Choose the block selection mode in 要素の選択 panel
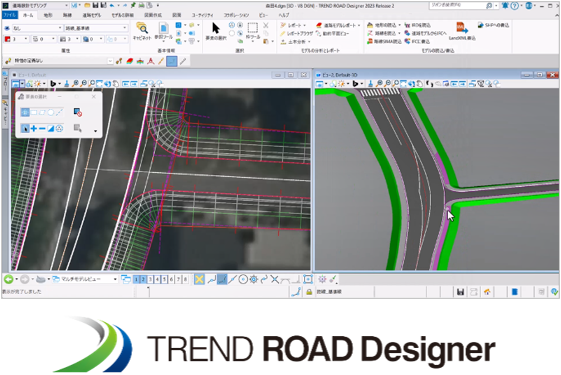 (34, 112)
